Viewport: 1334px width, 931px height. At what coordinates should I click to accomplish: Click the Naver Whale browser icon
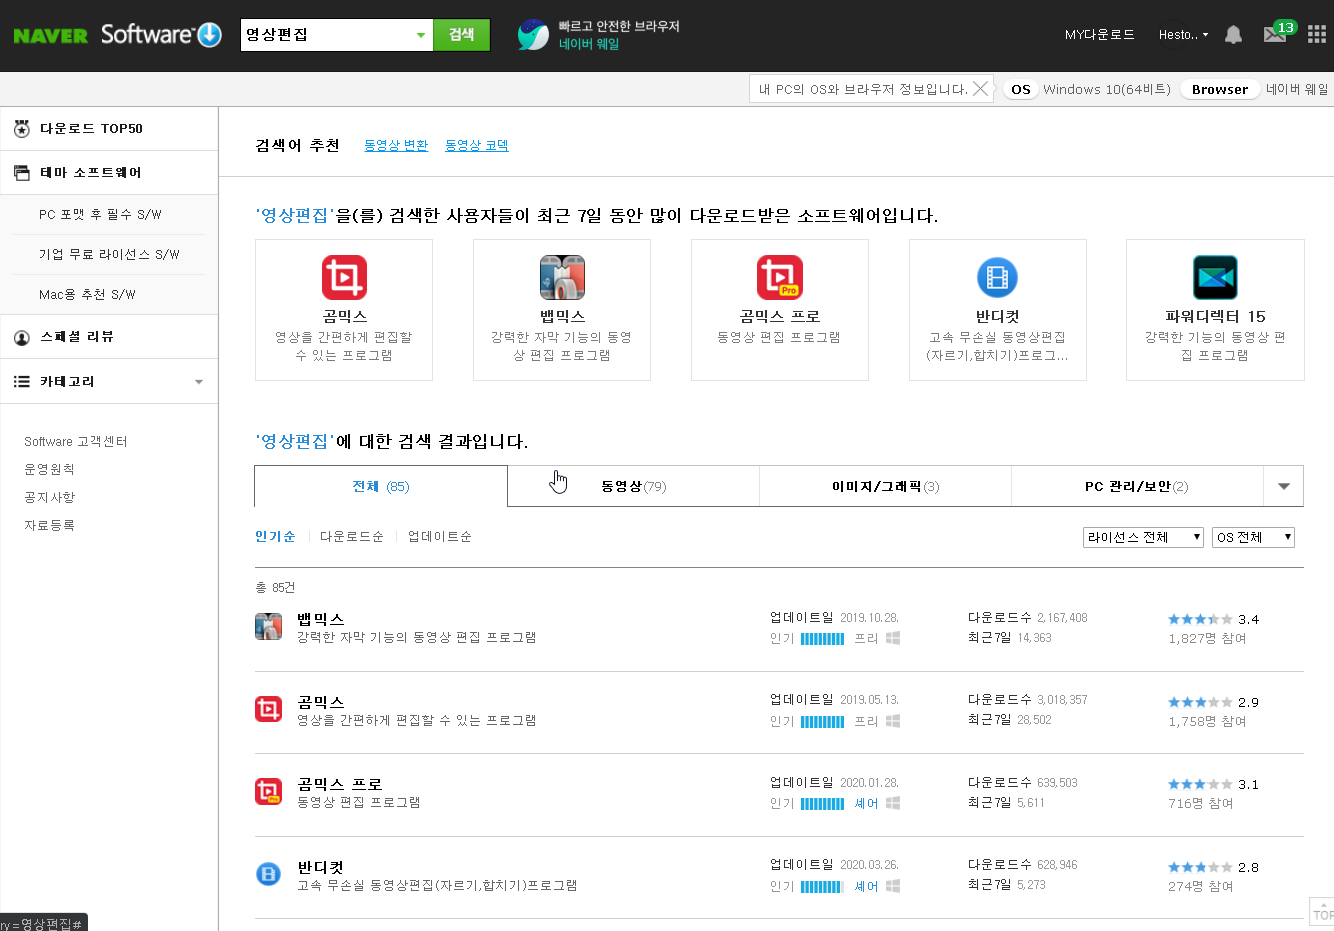(533, 35)
